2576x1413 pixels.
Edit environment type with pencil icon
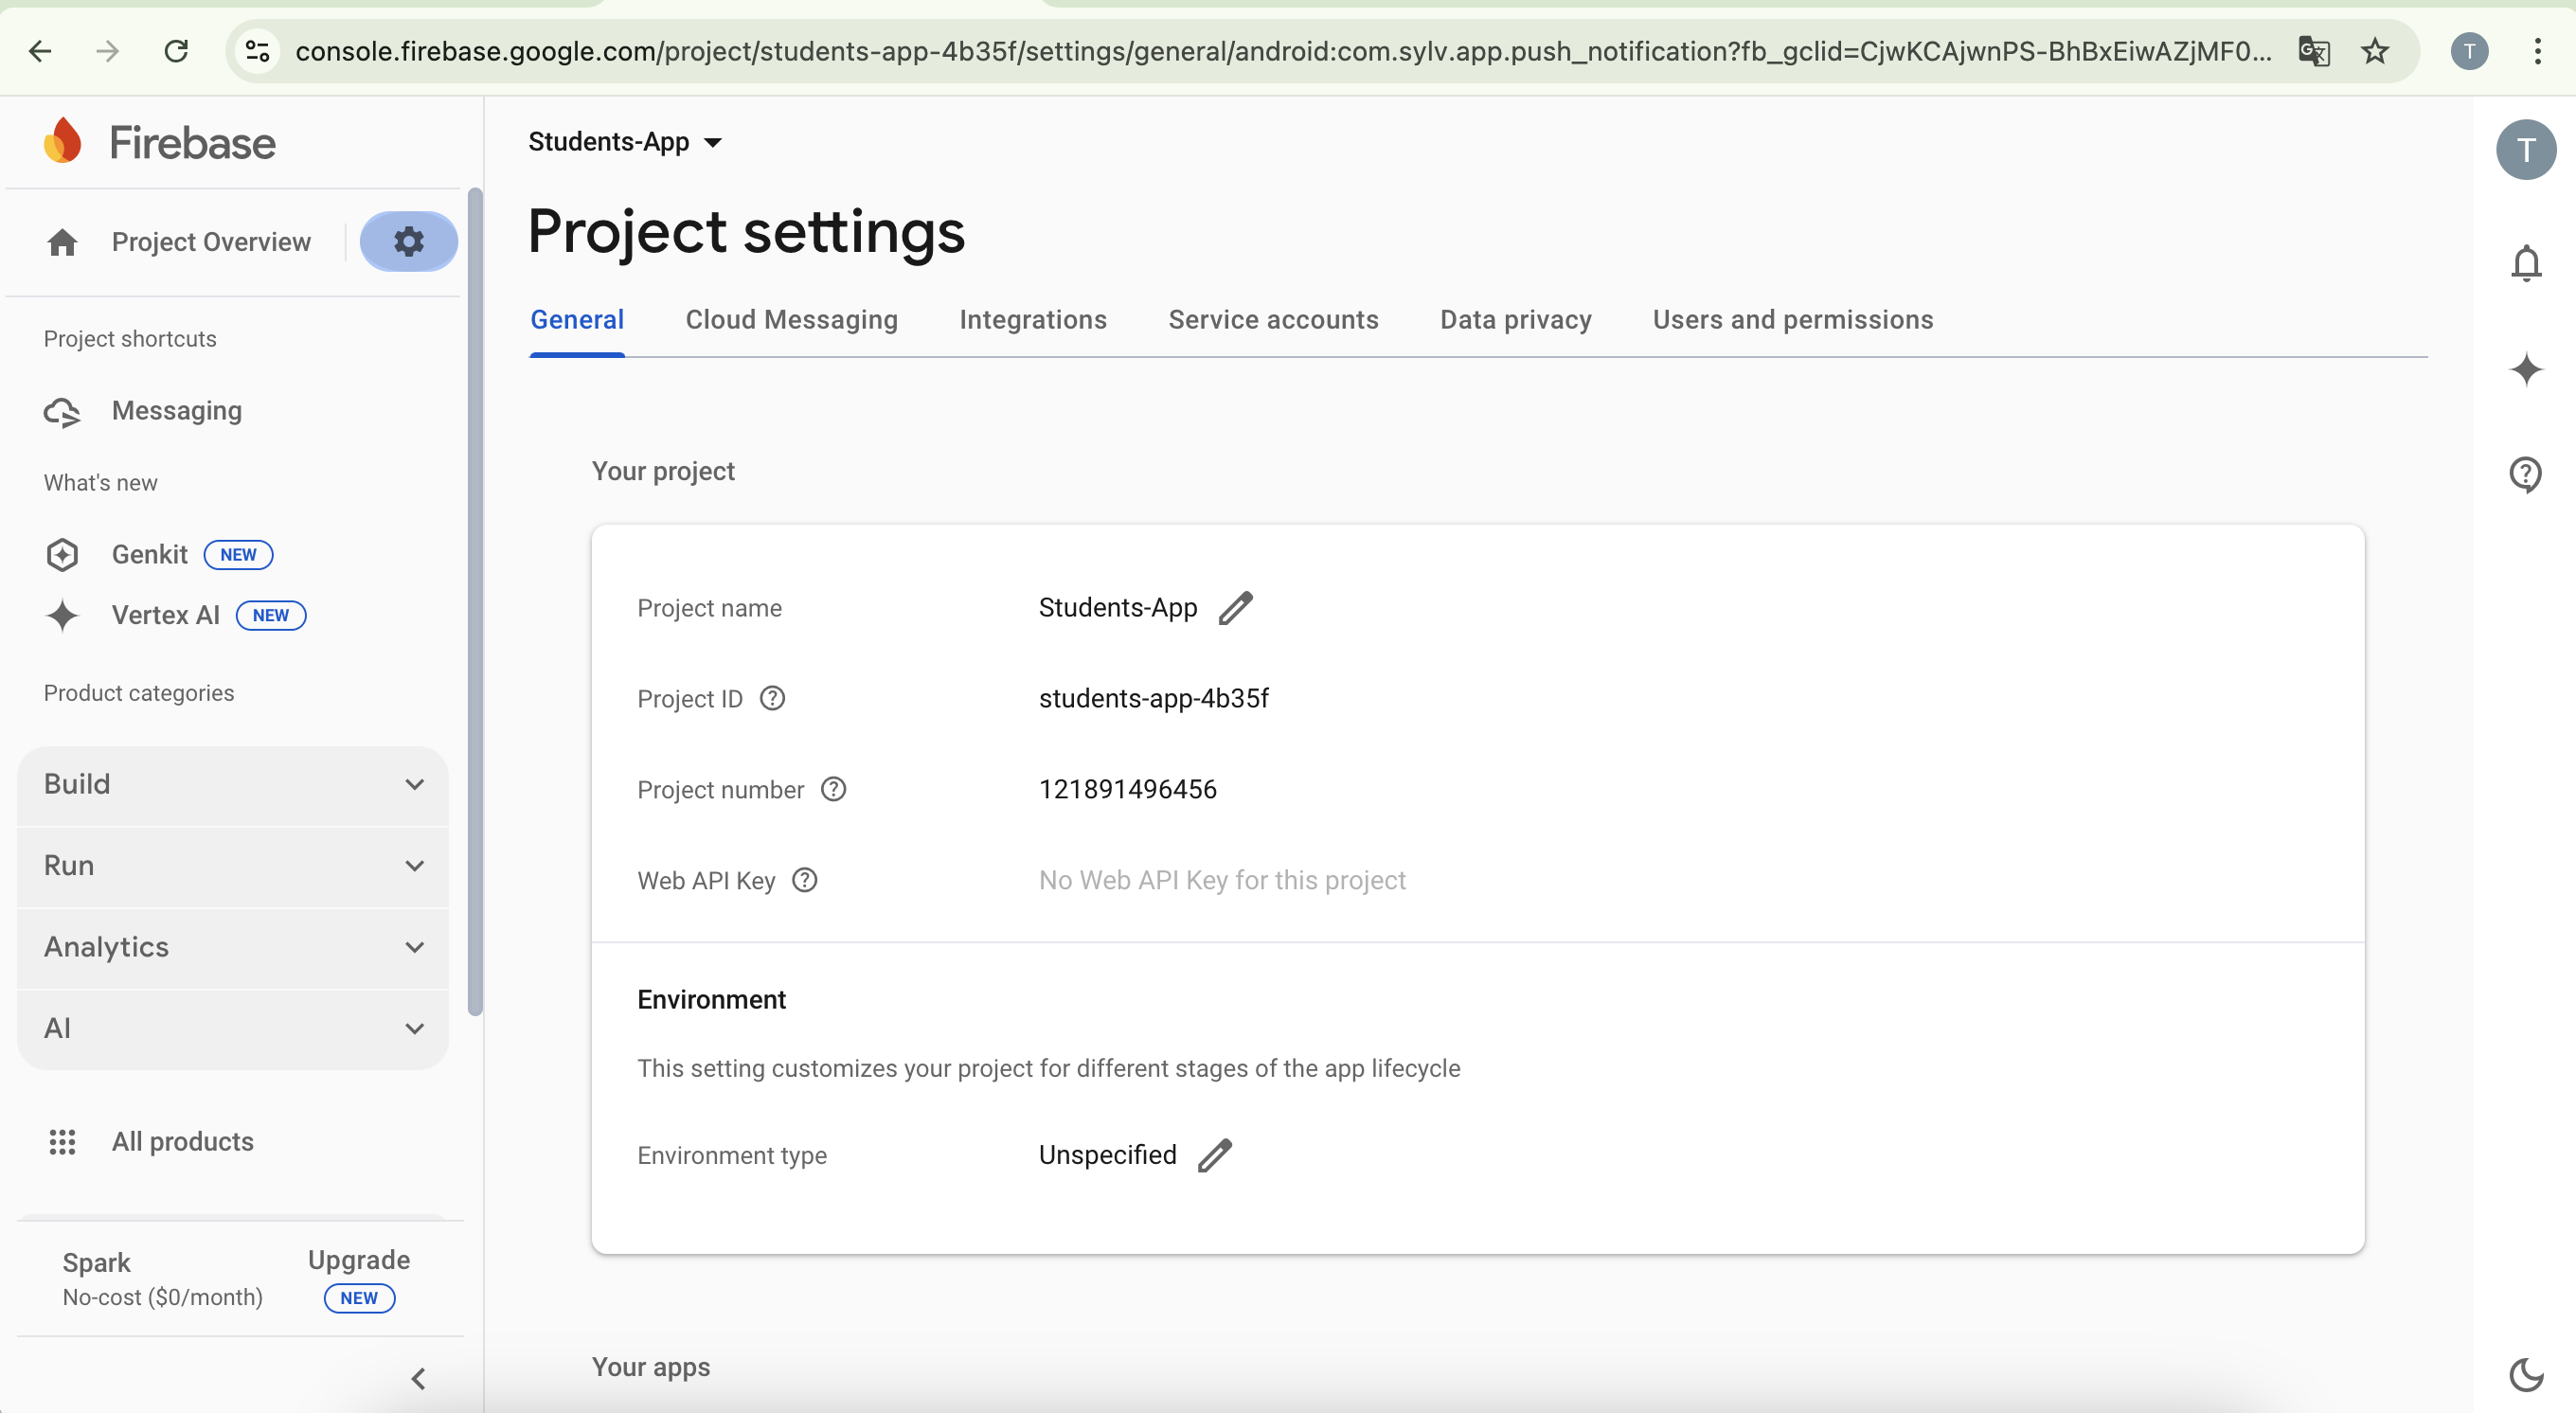pos(1215,1155)
